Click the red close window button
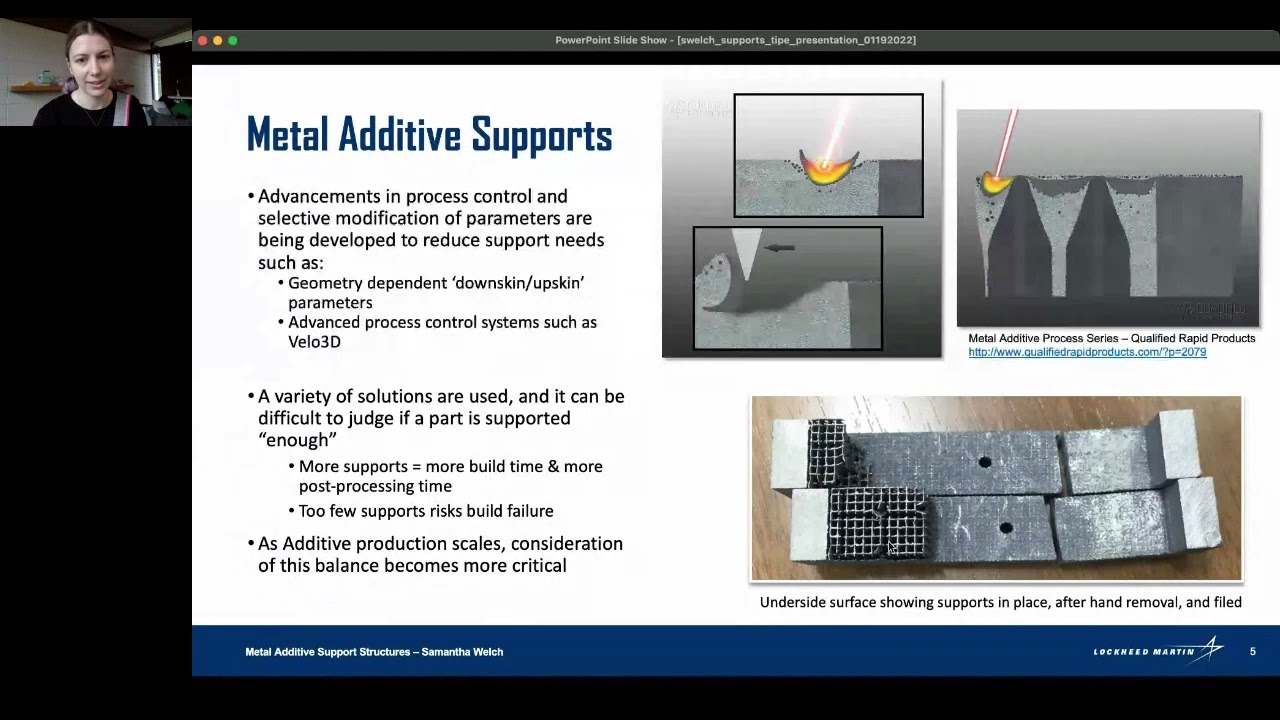Viewport: 1280px width, 720px height. (x=203, y=40)
